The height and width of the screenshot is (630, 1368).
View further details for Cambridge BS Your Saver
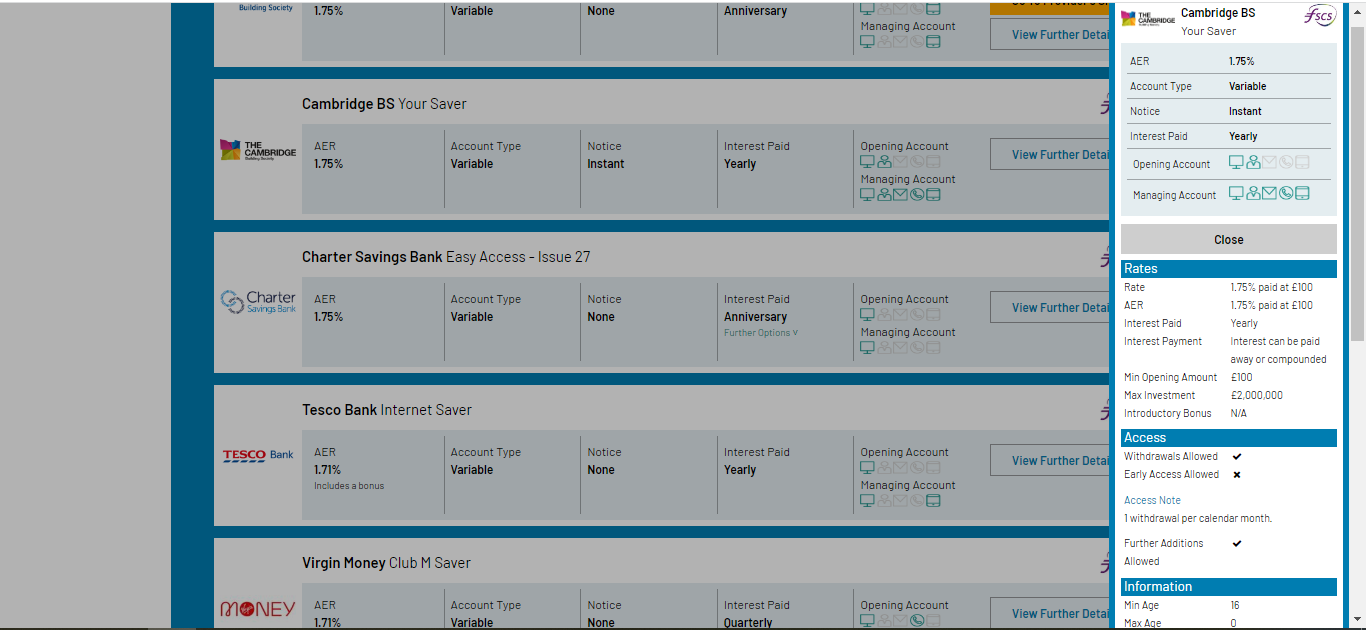click(1050, 155)
